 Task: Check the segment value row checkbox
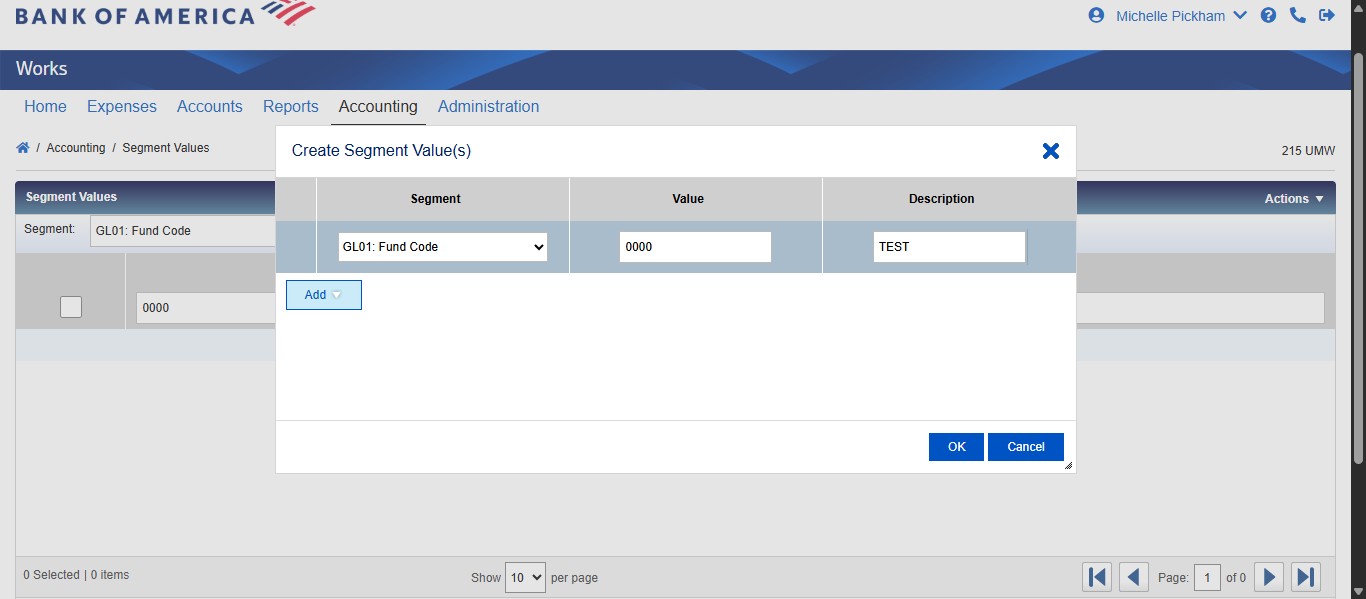(x=70, y=306)
